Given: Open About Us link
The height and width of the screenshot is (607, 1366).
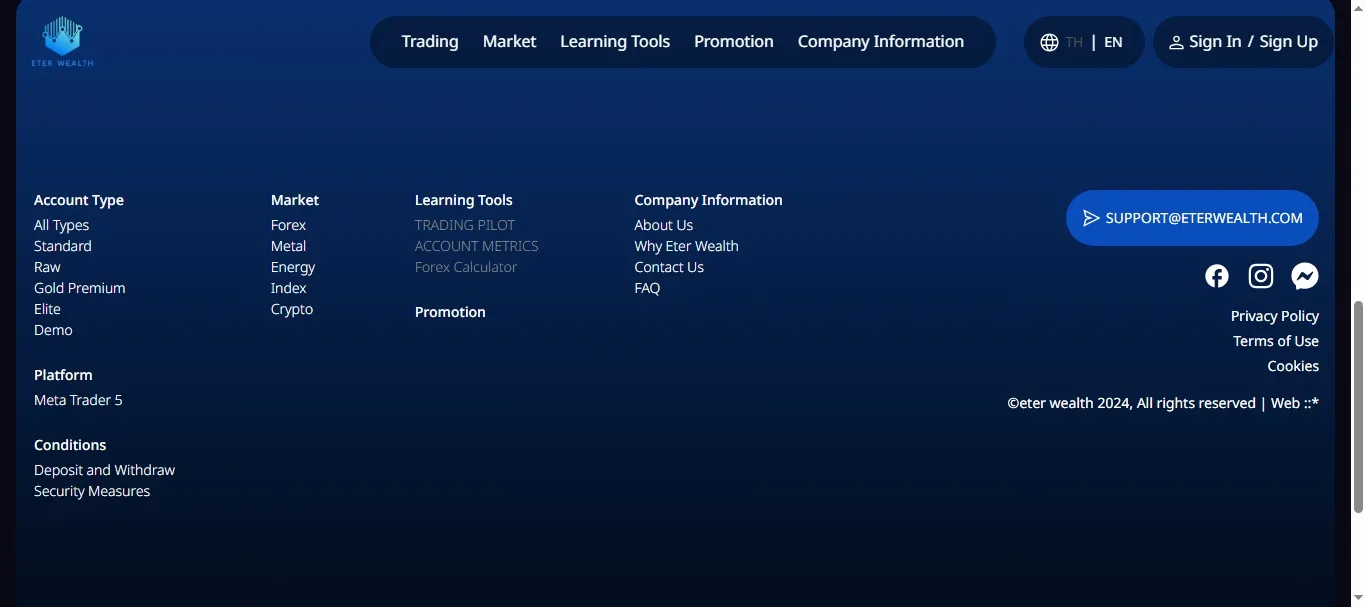Looking at the screenshot, I should [x=663, y=225].
